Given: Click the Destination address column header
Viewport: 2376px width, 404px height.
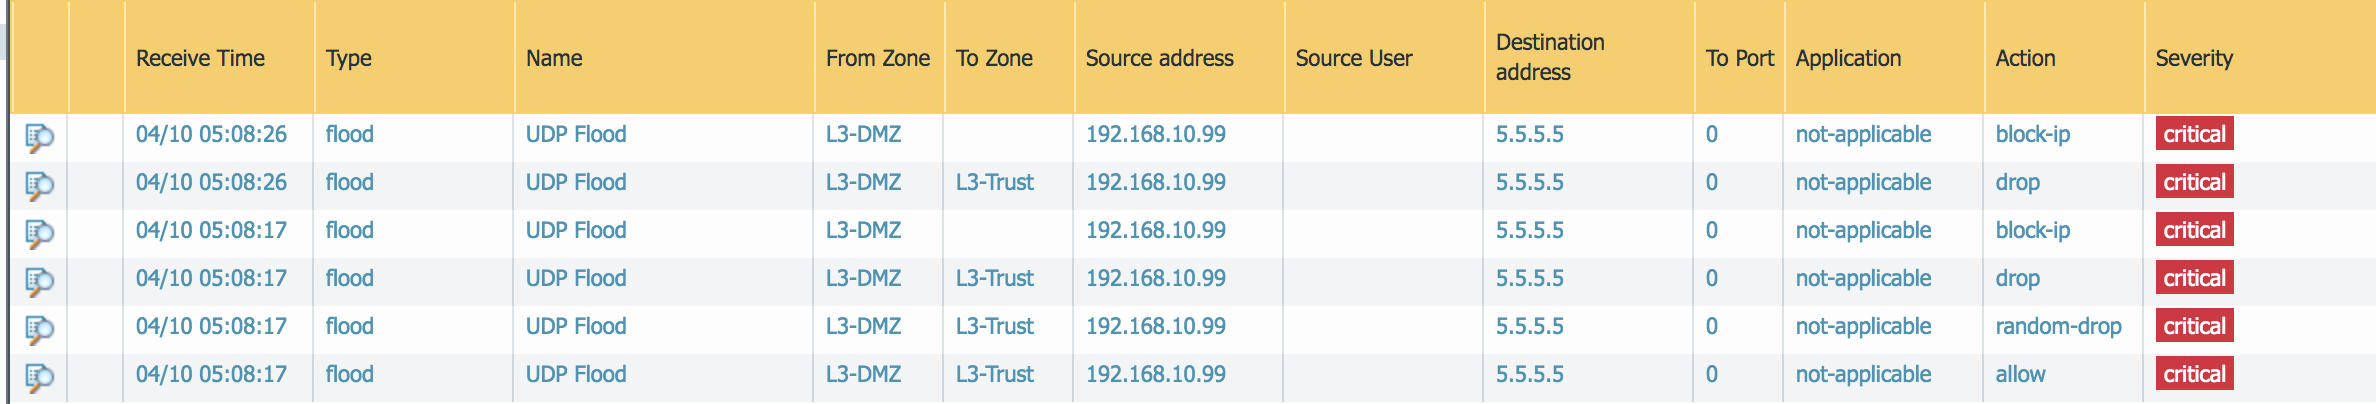Looking at the screenshot, I should (x=1549, y=57).
